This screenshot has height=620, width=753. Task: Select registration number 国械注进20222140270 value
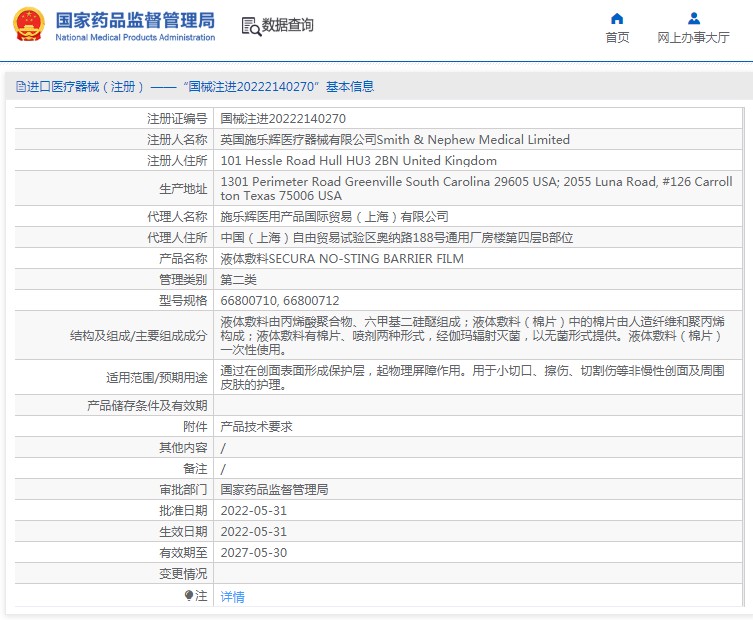point(283,119)
